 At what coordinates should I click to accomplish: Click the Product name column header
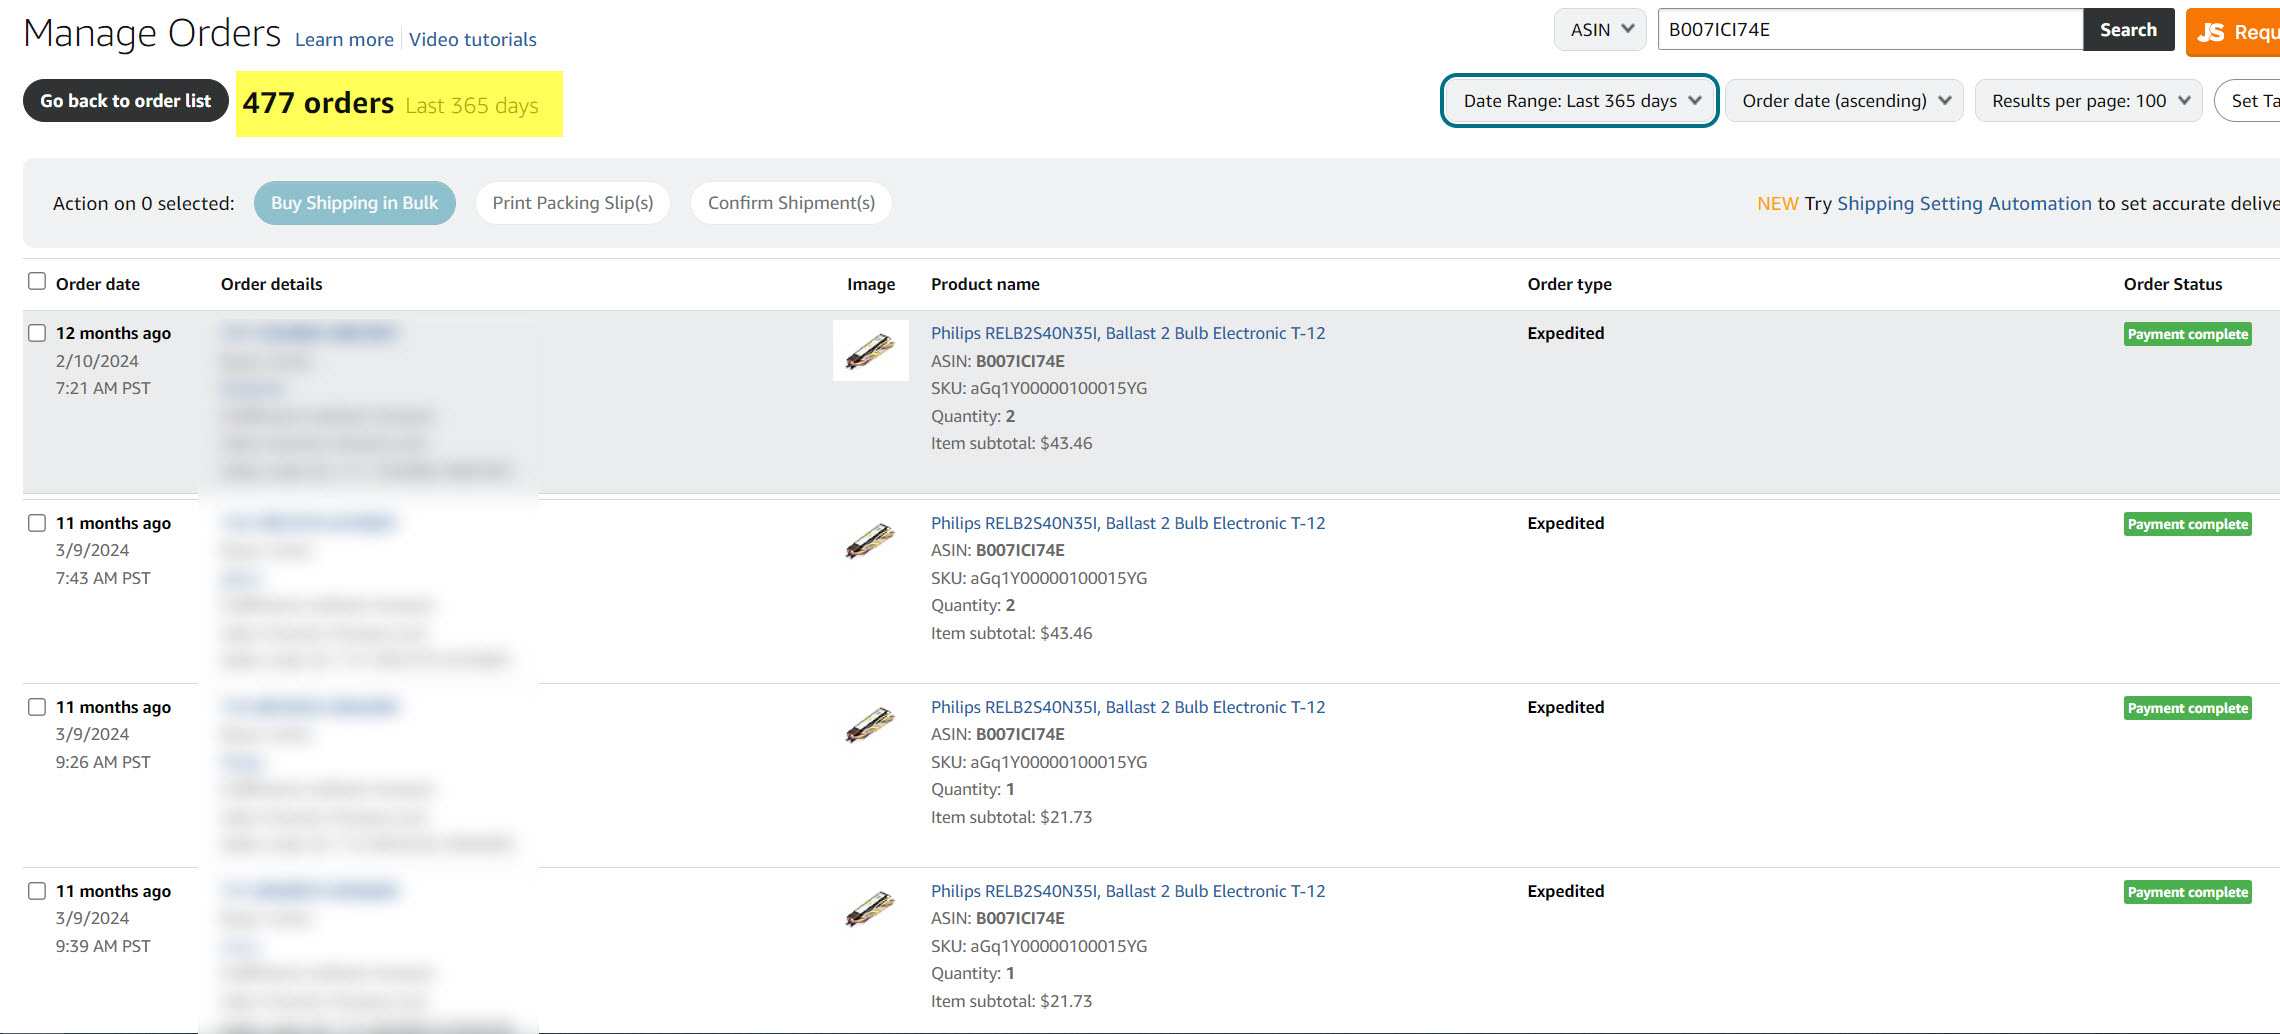click(x=985, y=284)
